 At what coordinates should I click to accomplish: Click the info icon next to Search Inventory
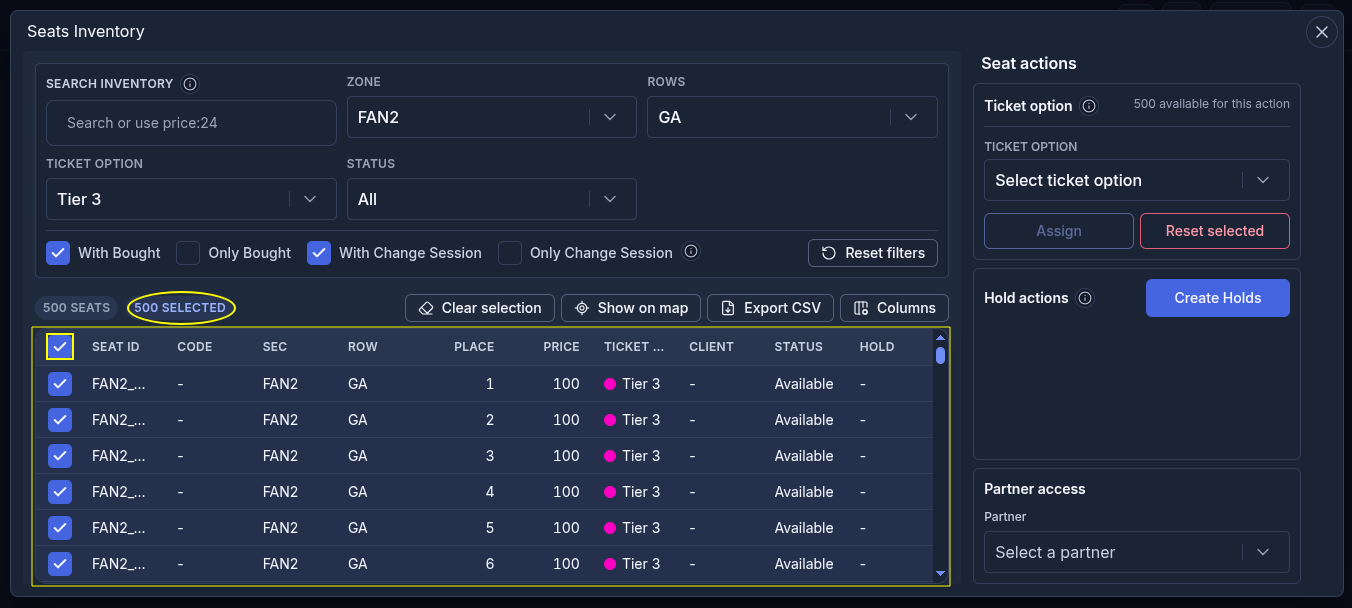pyautogui.click(x=190, y=84)
